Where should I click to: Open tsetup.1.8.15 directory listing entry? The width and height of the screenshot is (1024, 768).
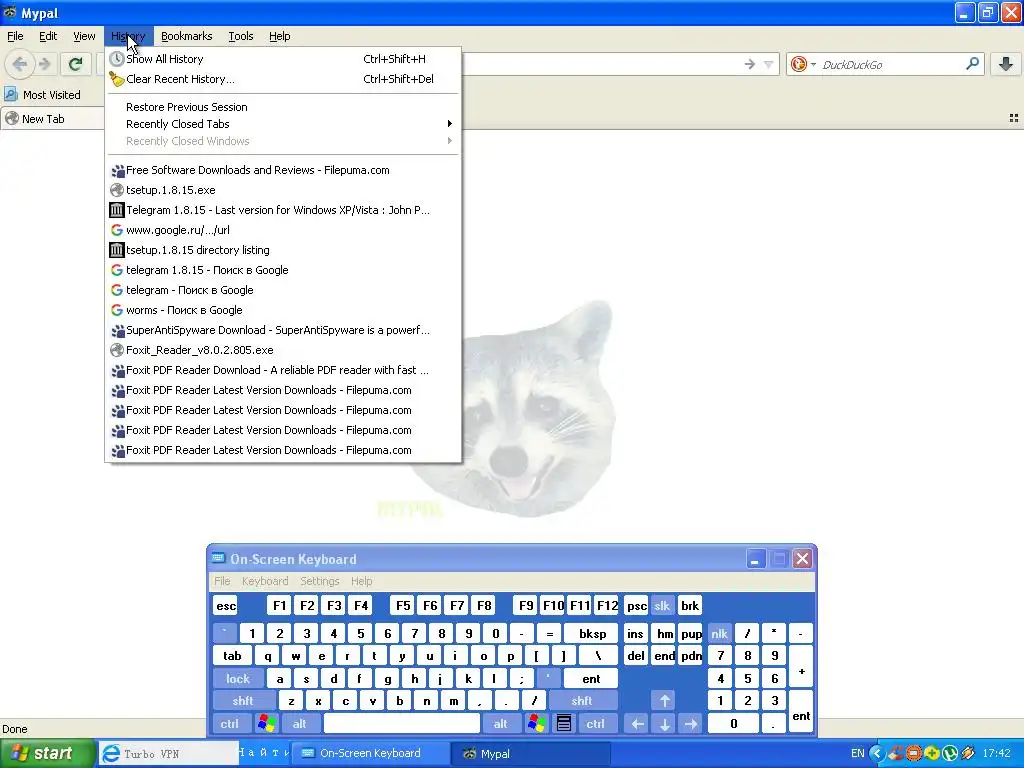(x=283, y=250)
